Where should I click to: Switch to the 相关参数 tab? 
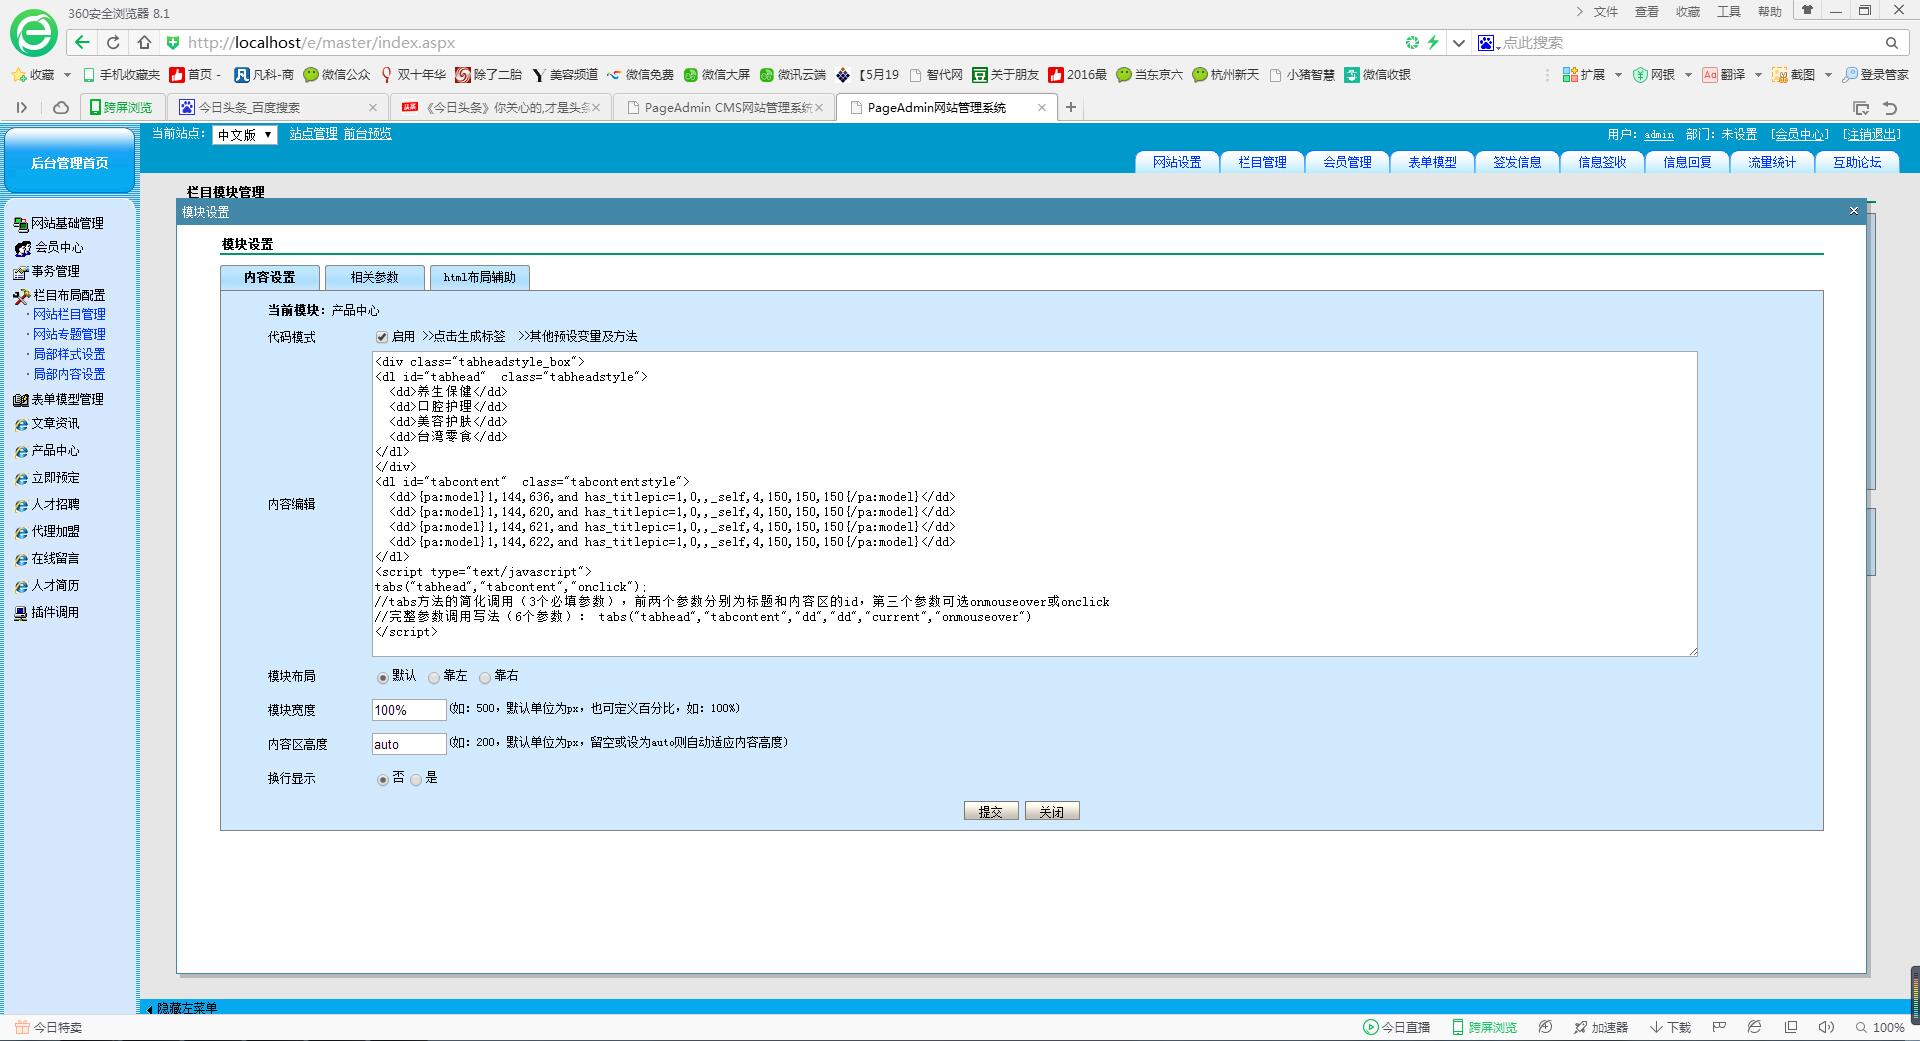(374, 277)
